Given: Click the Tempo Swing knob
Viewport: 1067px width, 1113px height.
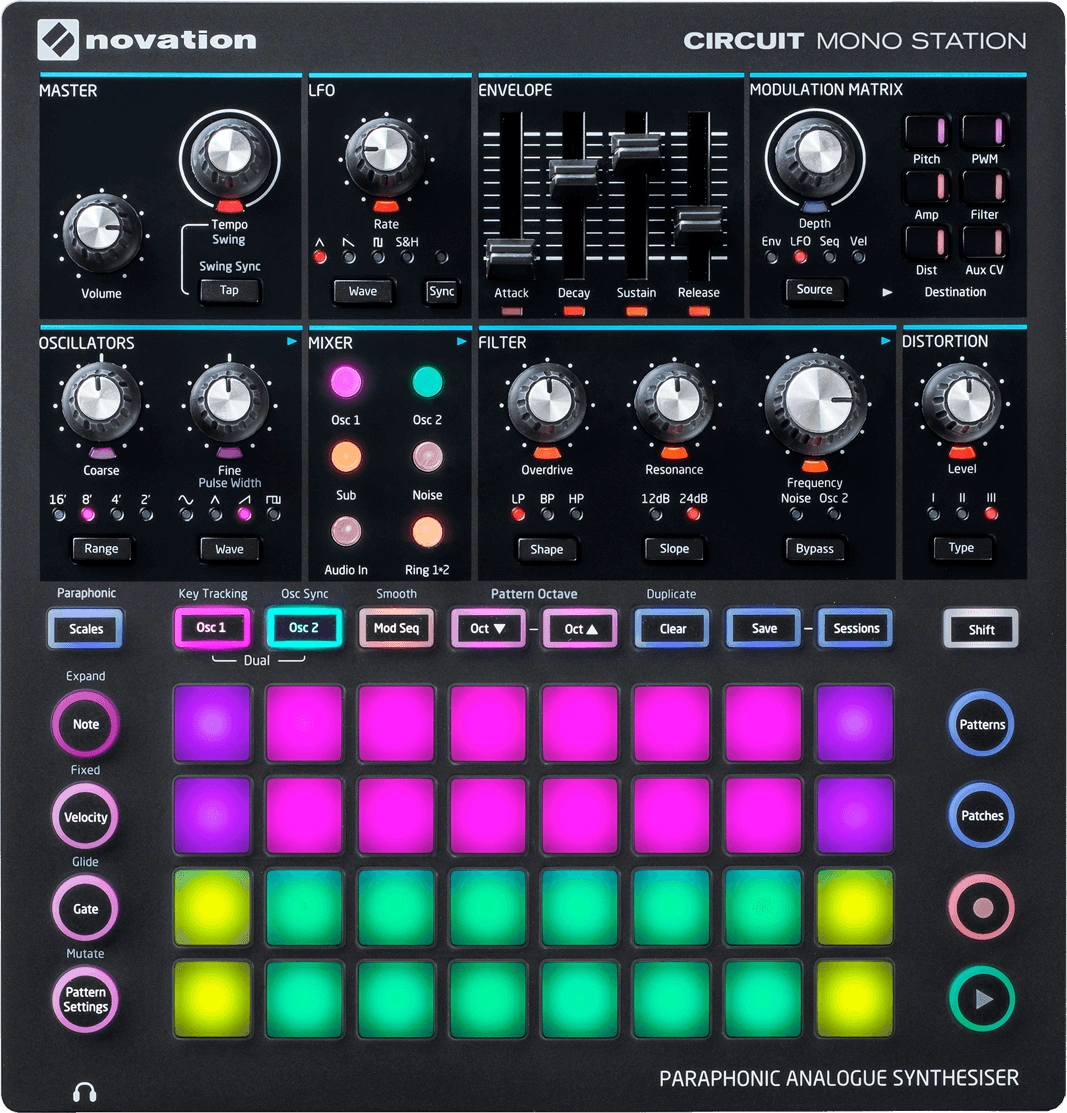Looking at the screenshot, I should (x=229, y=155).
